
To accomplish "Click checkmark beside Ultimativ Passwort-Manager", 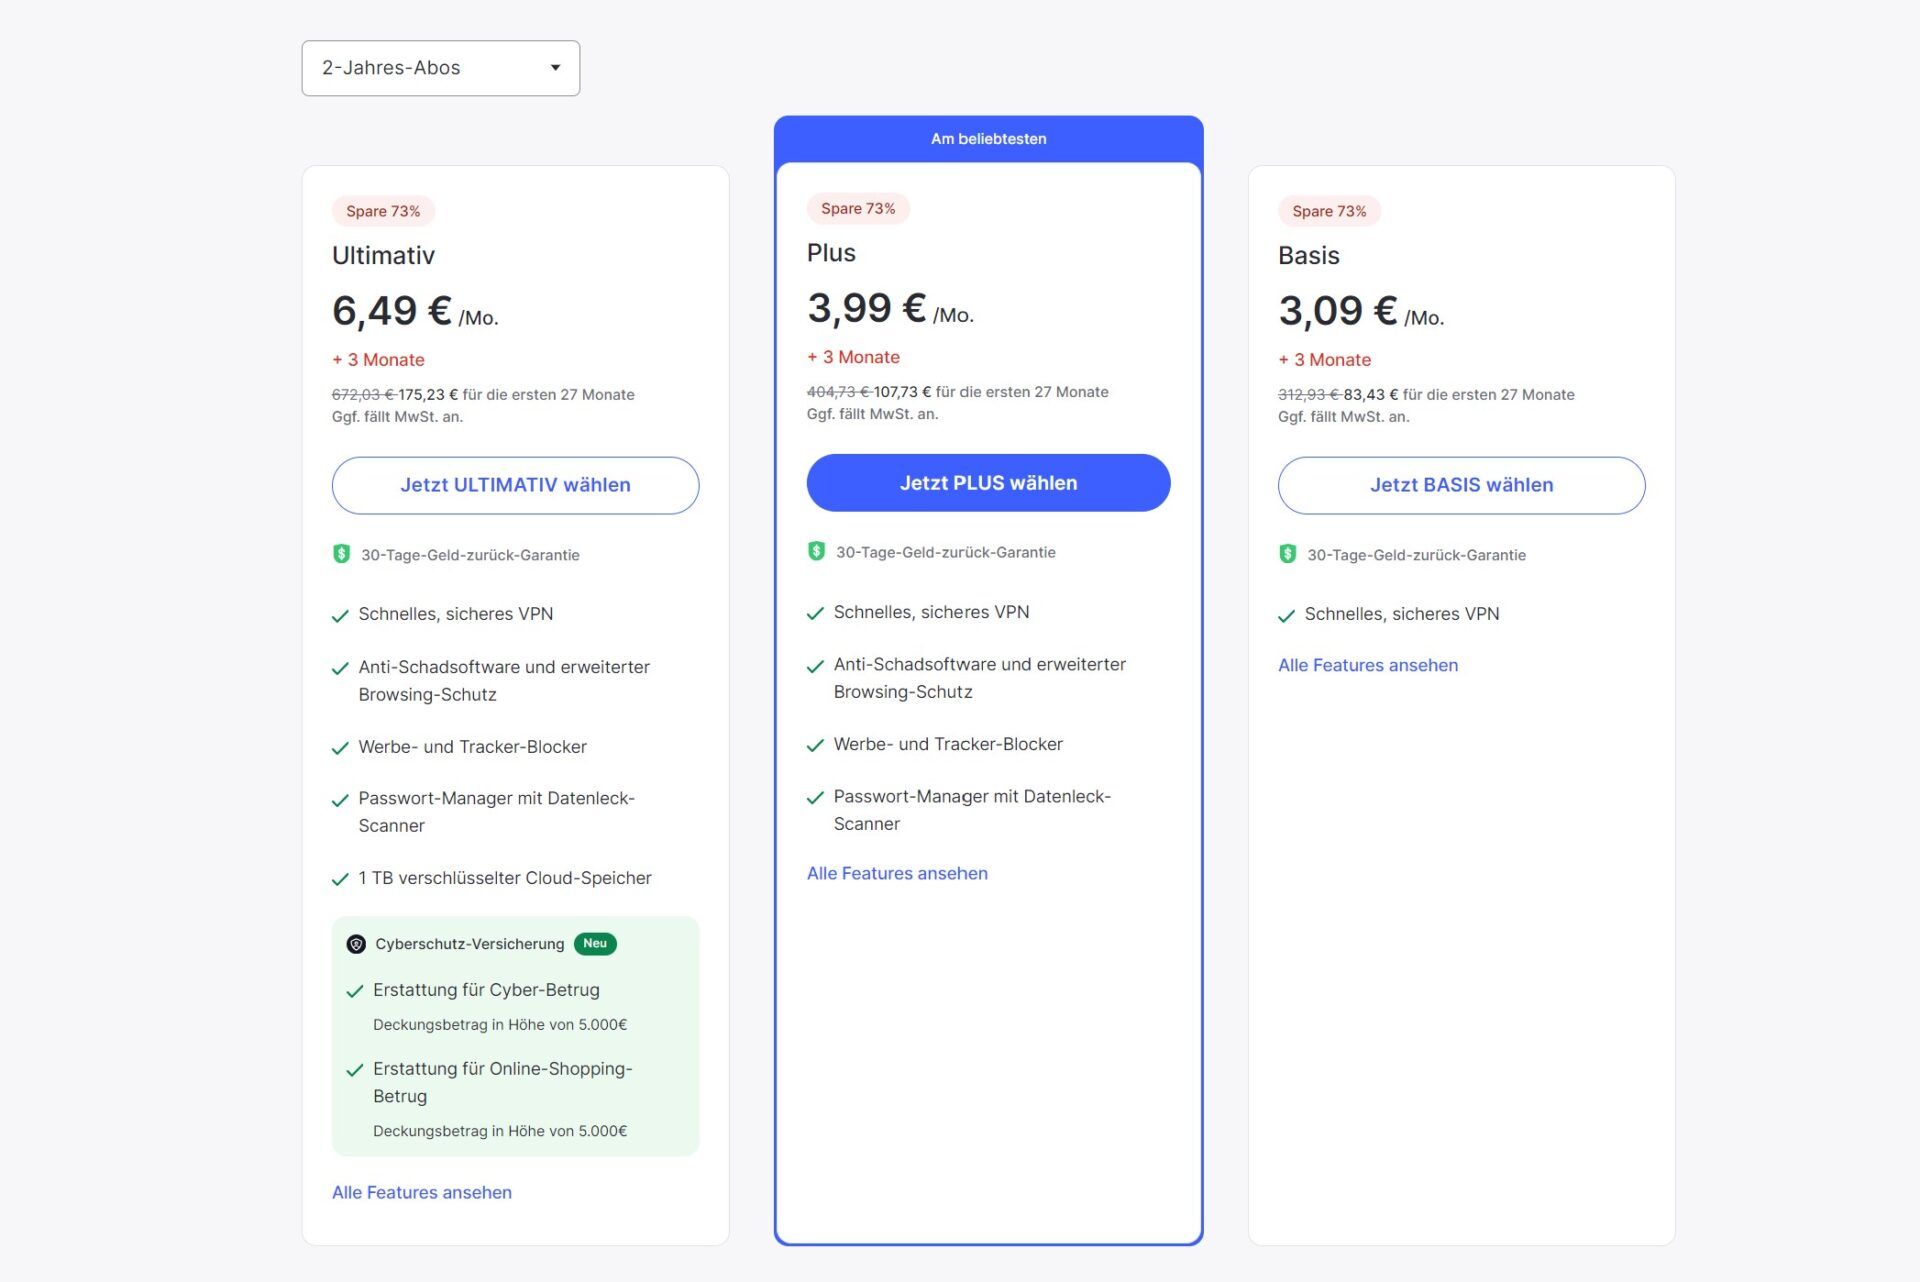I will click(x=340, y=801).
